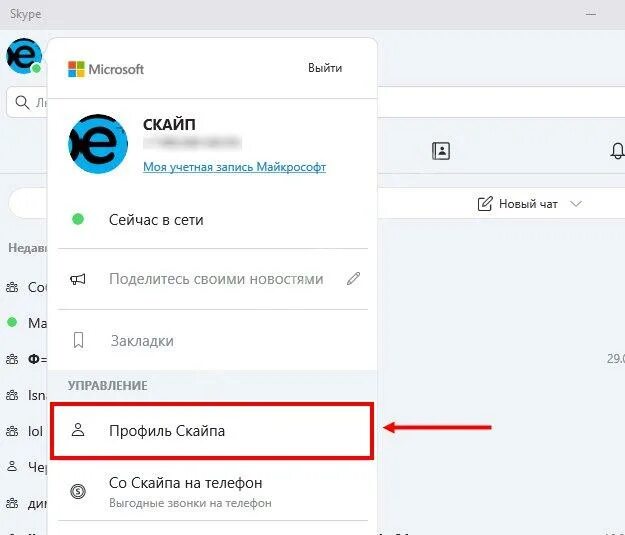Click the bookmark icon beside Закладки
The image size is (625, 535).
click(x=79, y=340)
